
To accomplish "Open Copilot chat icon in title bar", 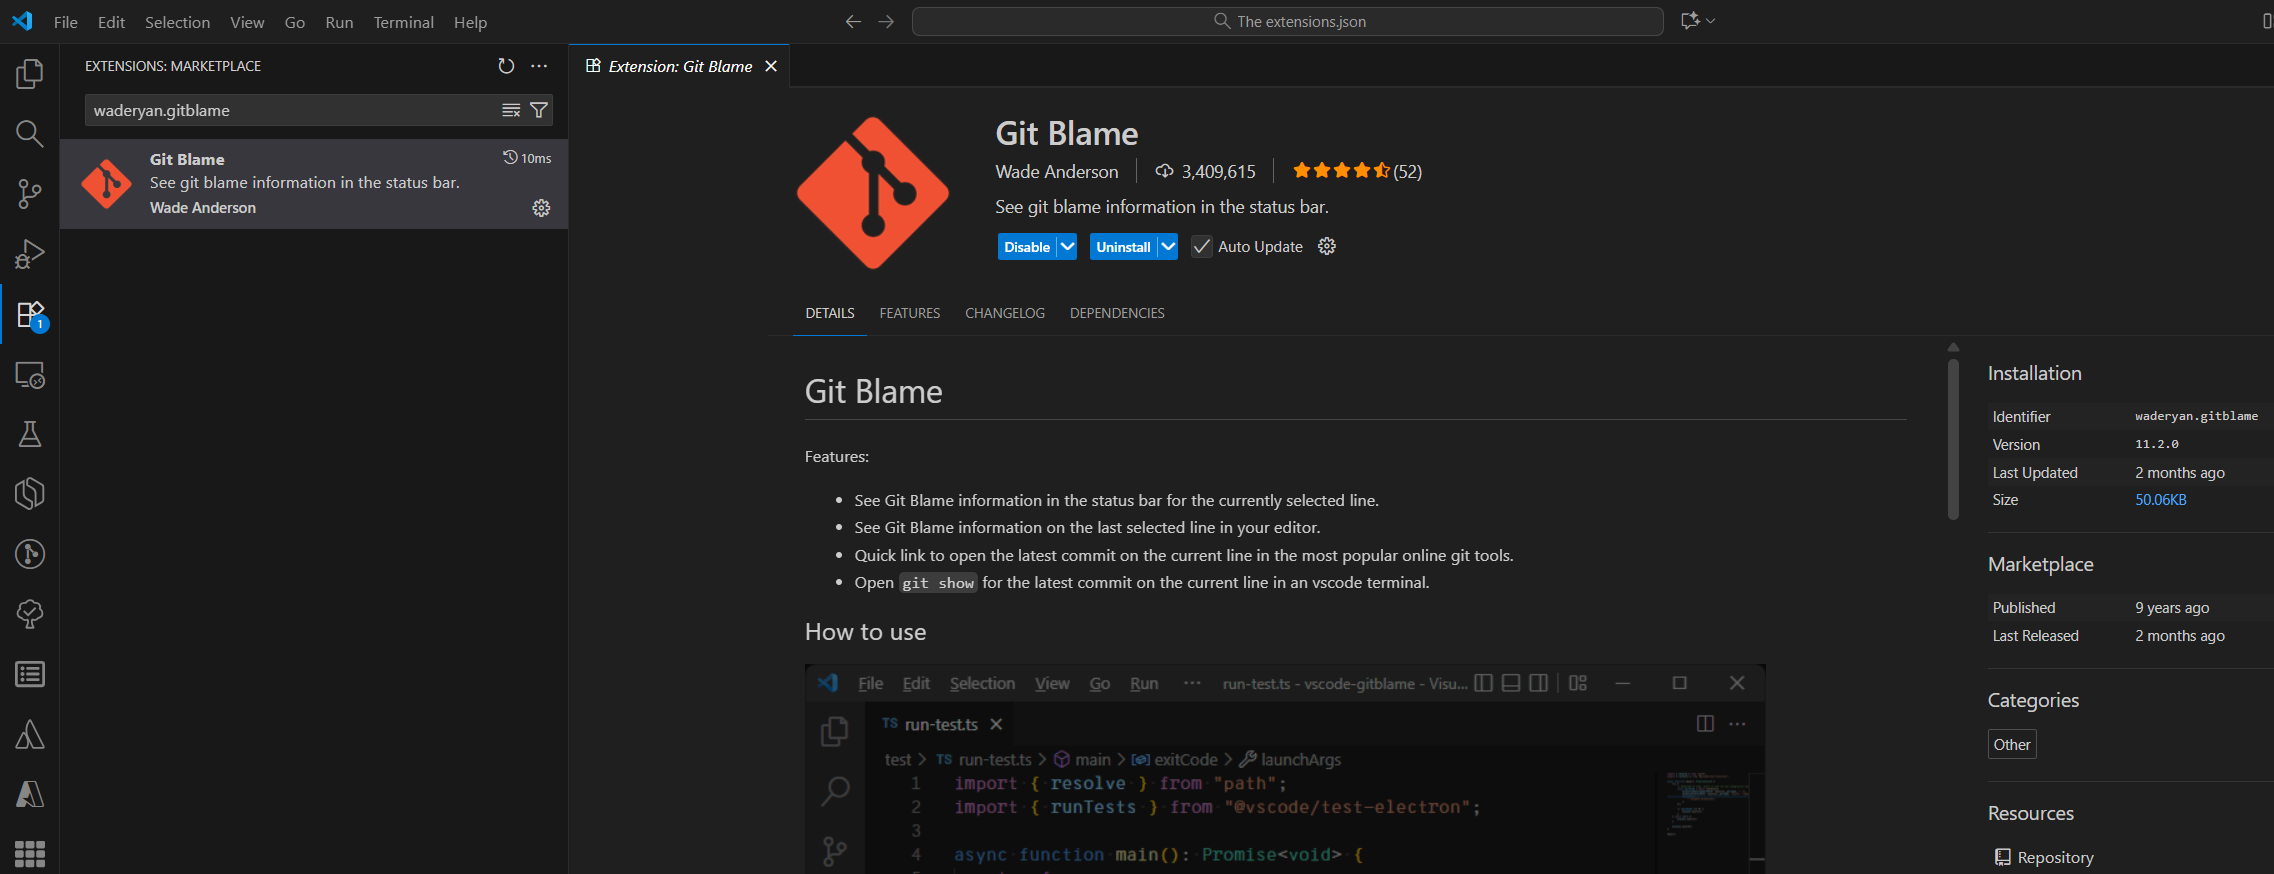I will (1690, 21).
